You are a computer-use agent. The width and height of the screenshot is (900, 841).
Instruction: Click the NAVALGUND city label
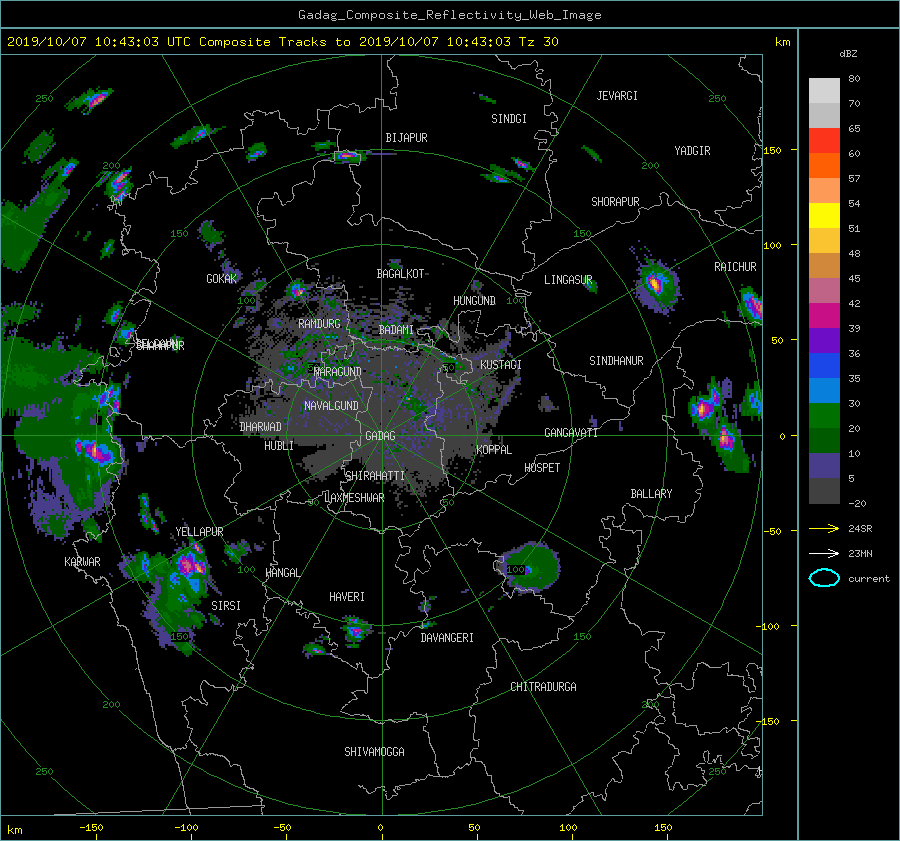click(x=331, y=406)
